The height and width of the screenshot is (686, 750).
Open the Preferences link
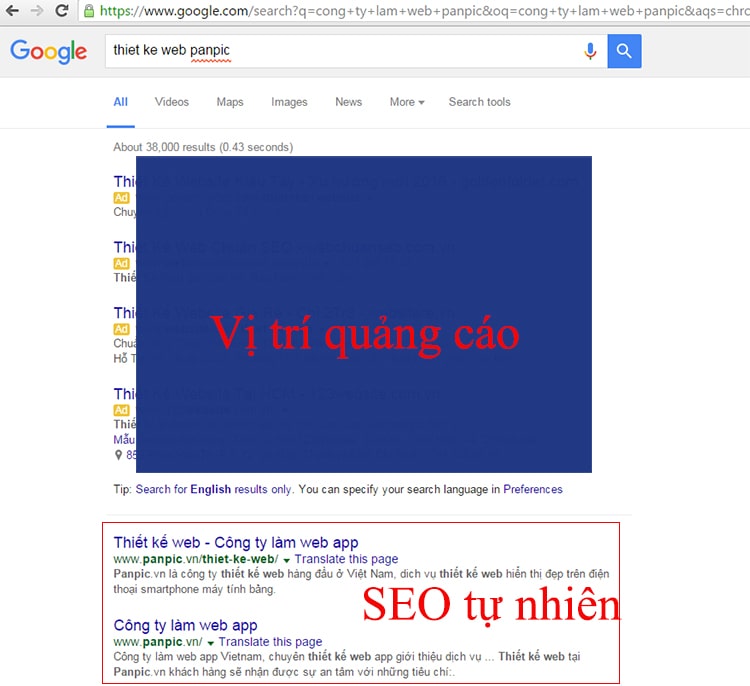[x=533, y=489]
